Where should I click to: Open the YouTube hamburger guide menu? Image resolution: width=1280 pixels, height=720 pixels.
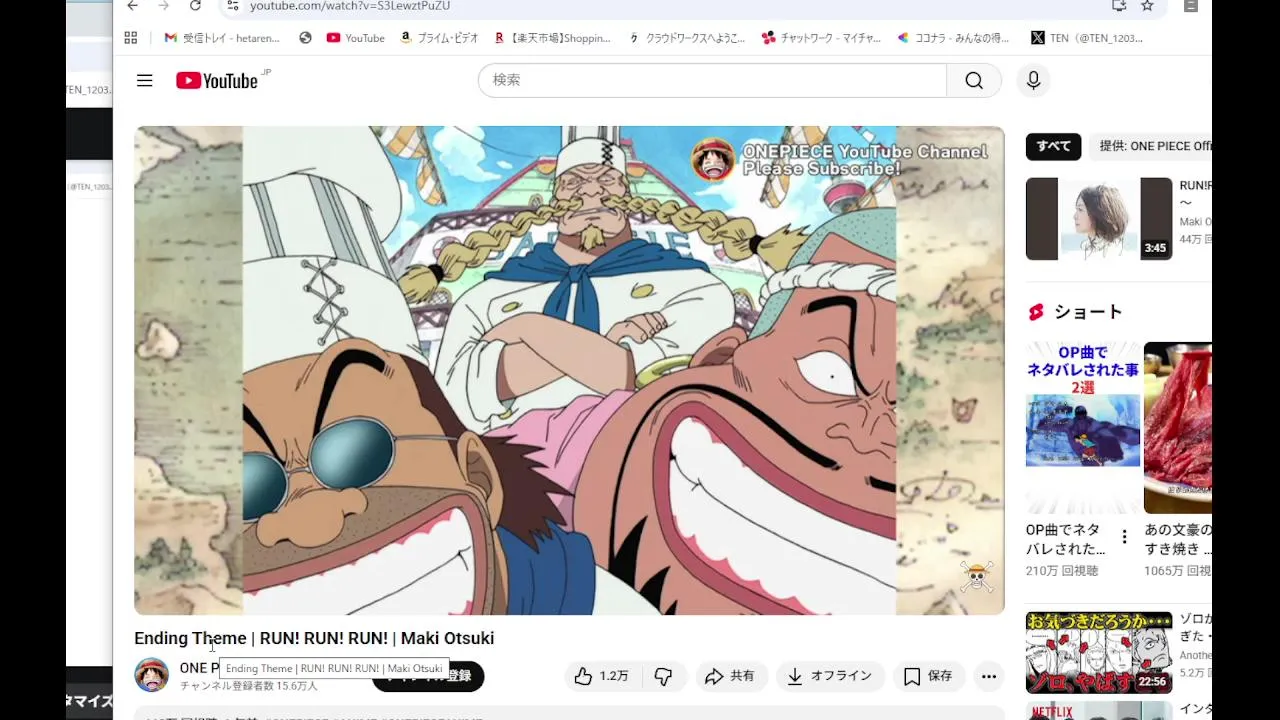tap(145, 81)
